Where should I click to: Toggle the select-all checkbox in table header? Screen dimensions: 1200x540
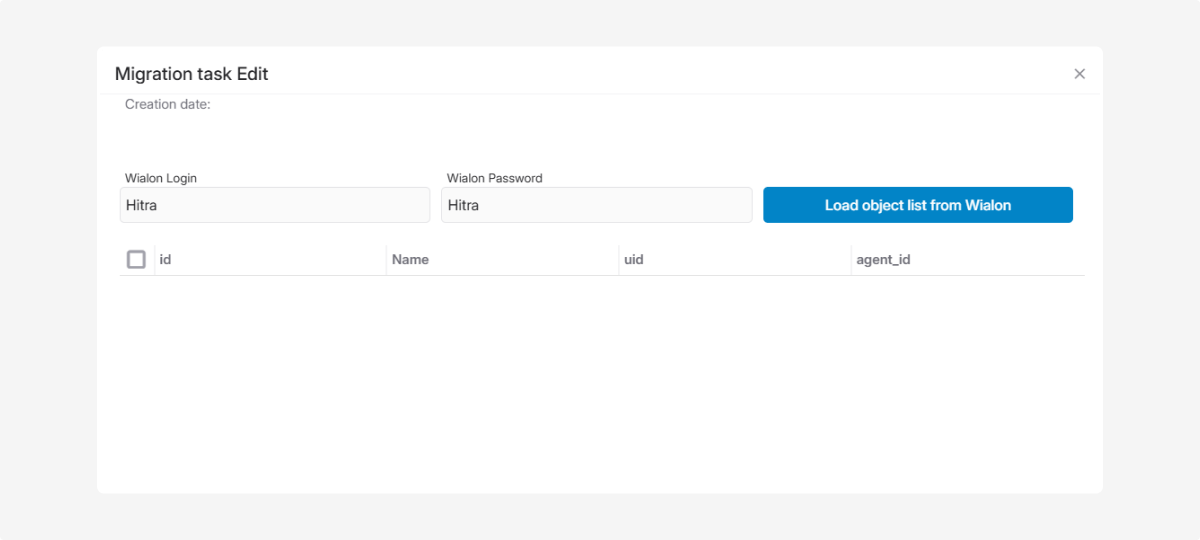tap(136, 260)
